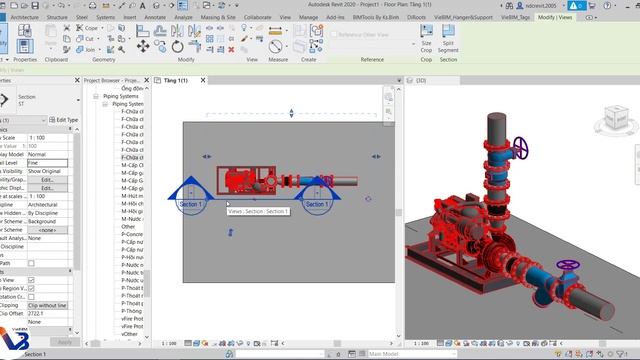Click the Text tool icon in quick access toolbar
The width and height of the screenshot is (640, 360).
click(x=142, y=6)
